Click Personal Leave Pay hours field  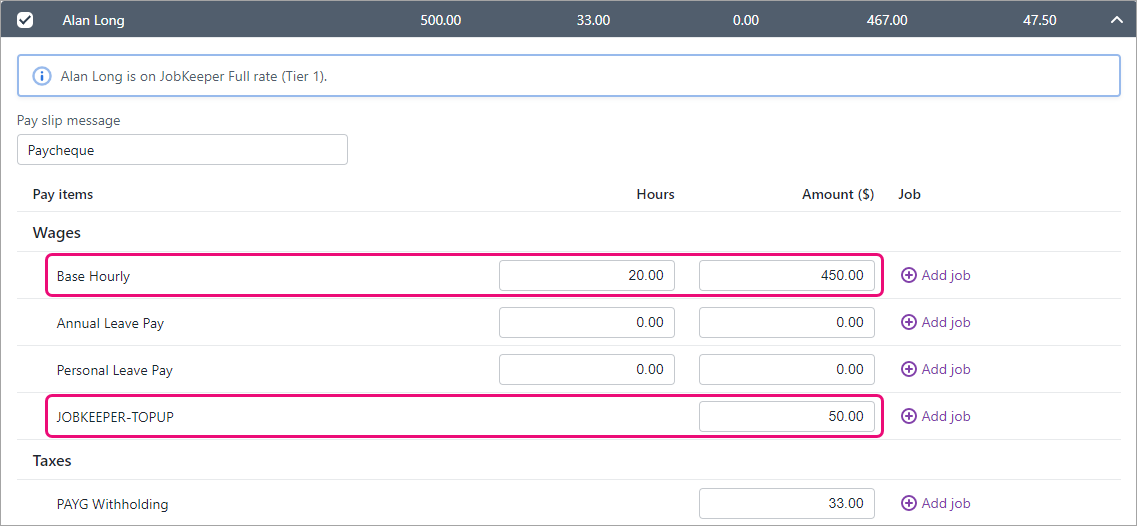pyautogui.click(x=587, y=369)
